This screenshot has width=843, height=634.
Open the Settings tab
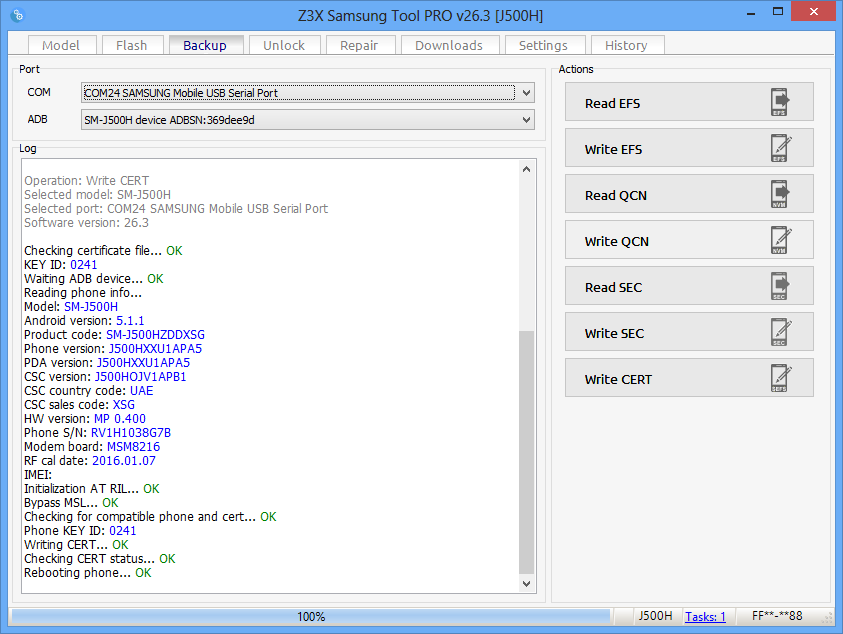(x=543, y=45)
